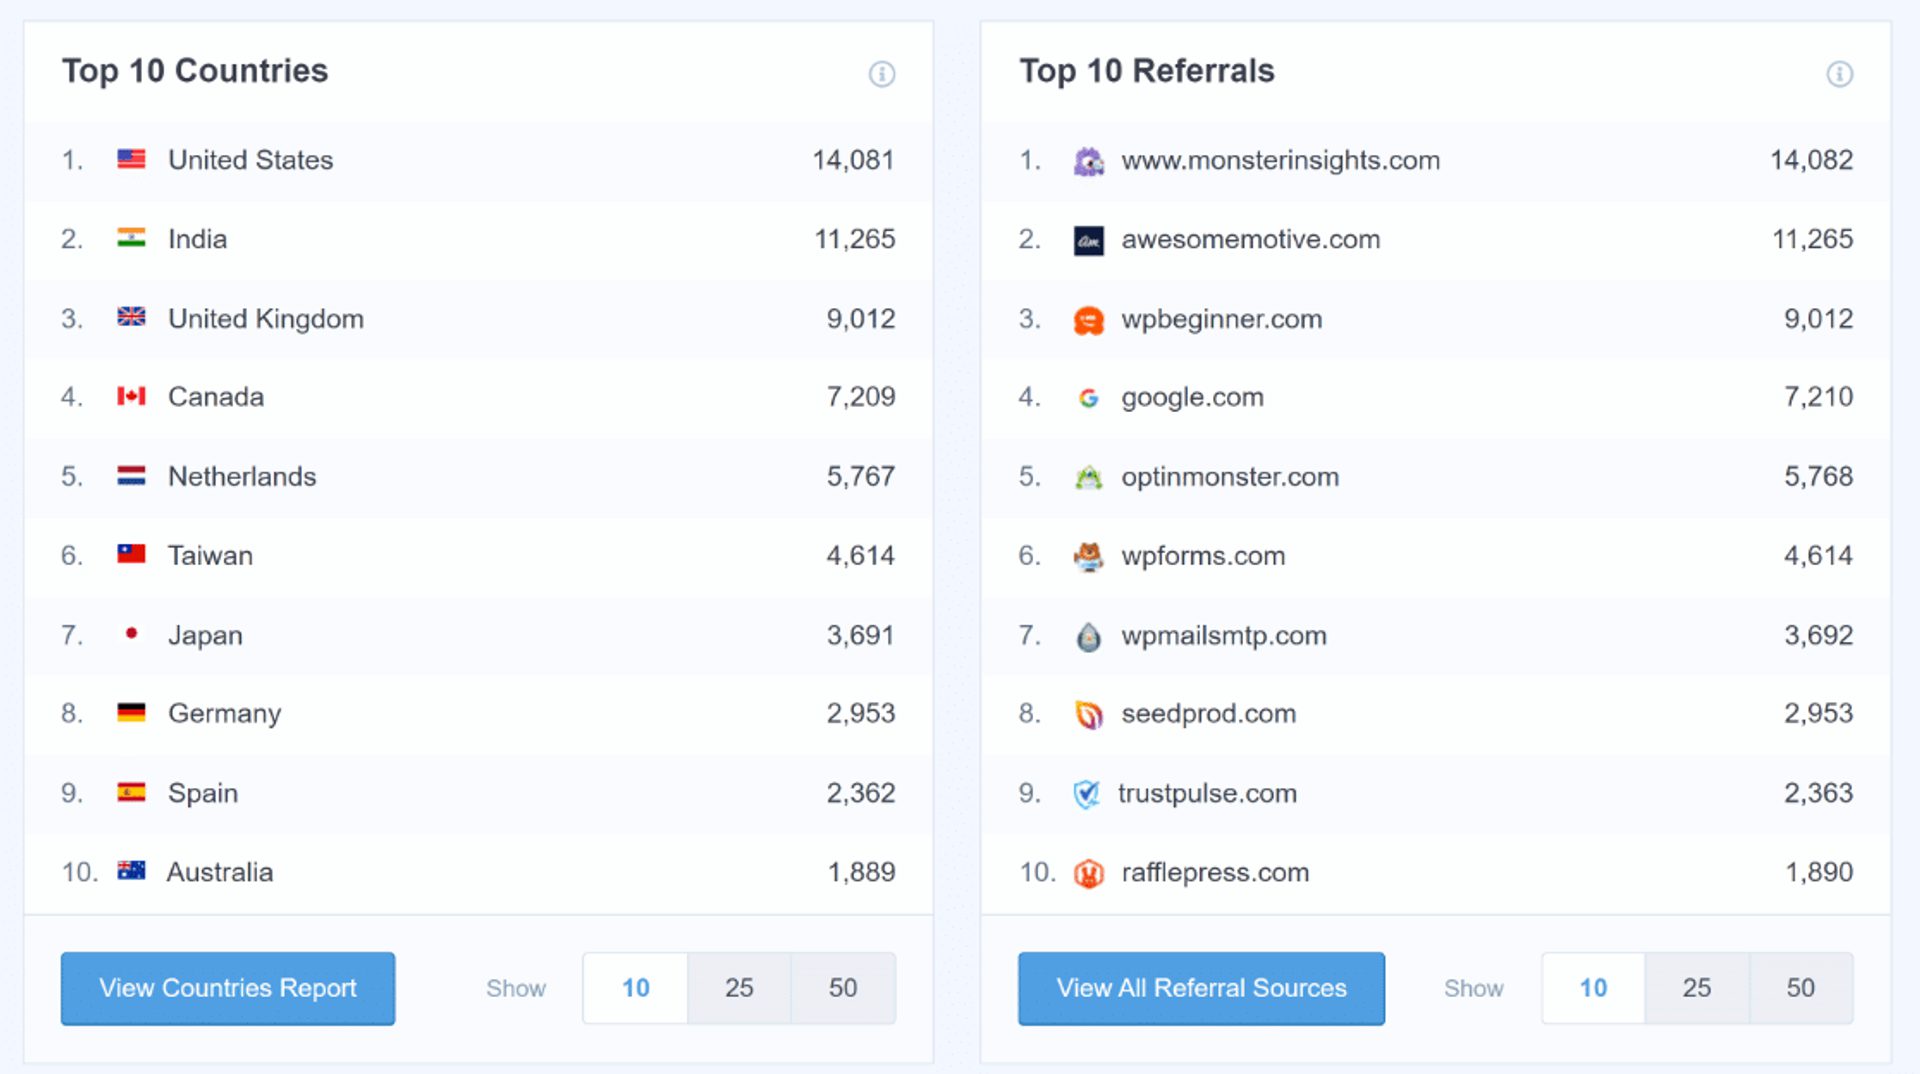The image size is (1920, 1074).
Task: Select the Google icon beside google.com
Action: [x=1089, y=396]
